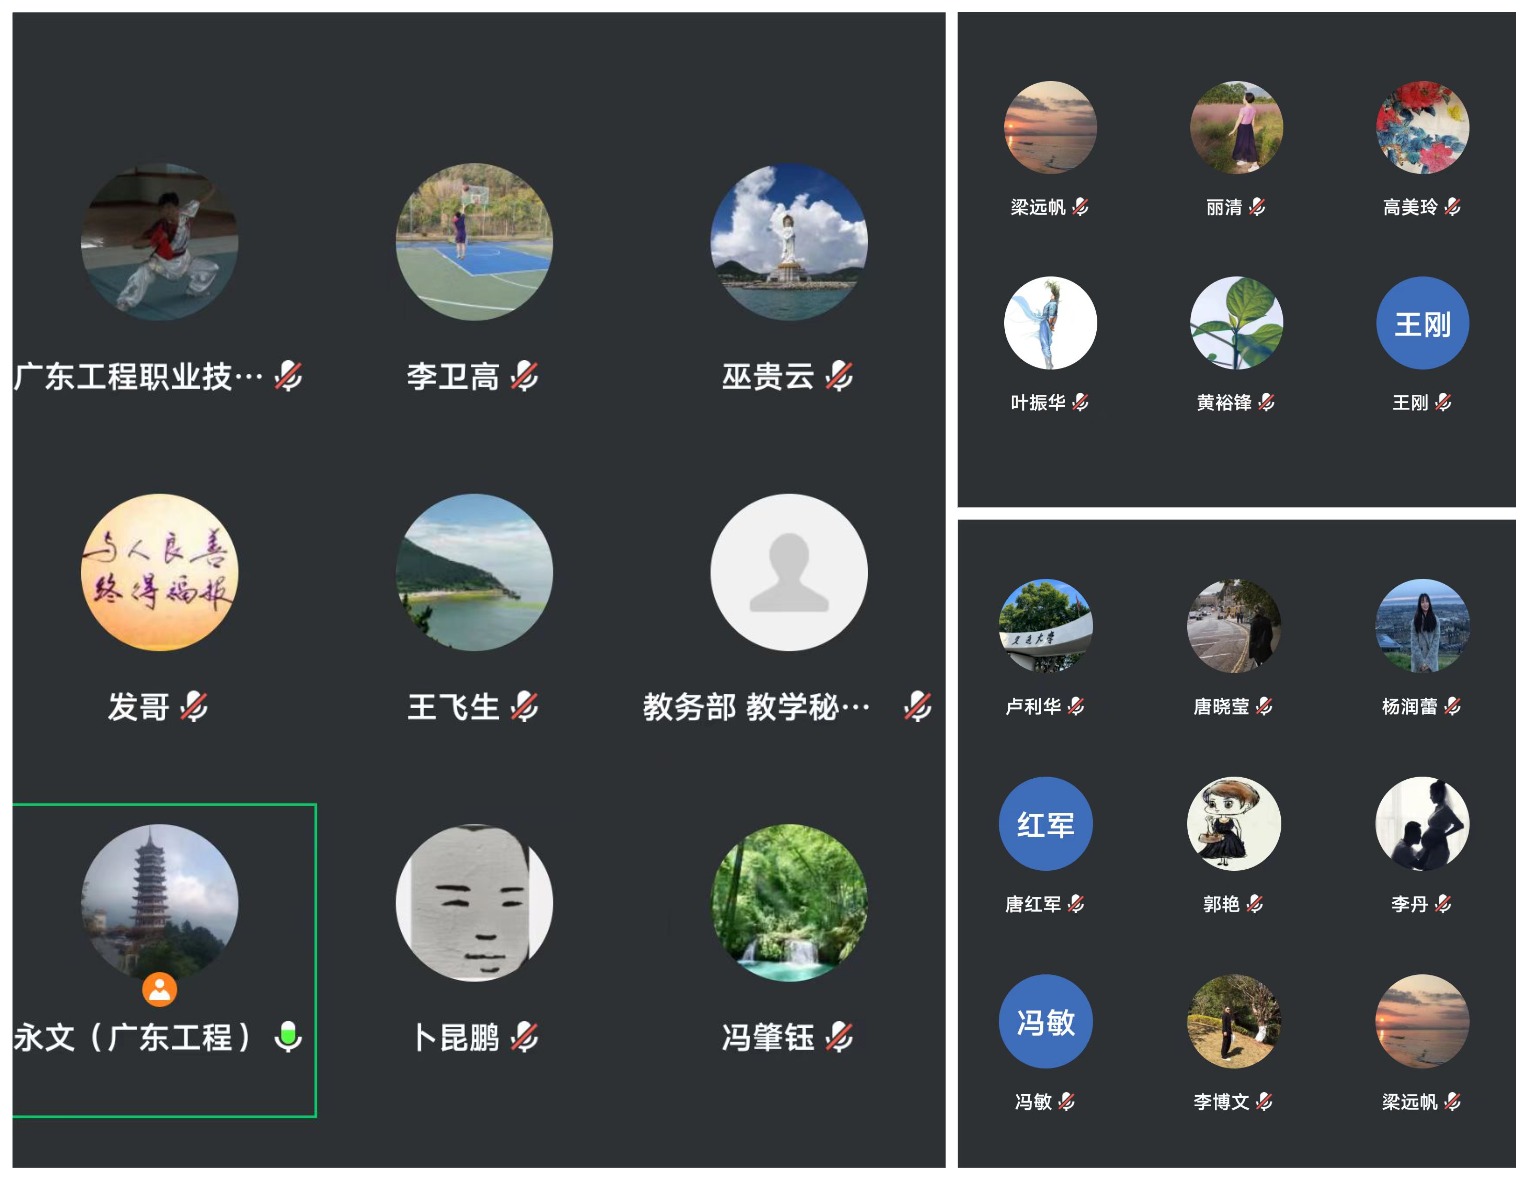Viewport: 1528px width, 1180px height.
Task: Click 卜昆鹏's muted microphone icon
Action: [524, 1037]
